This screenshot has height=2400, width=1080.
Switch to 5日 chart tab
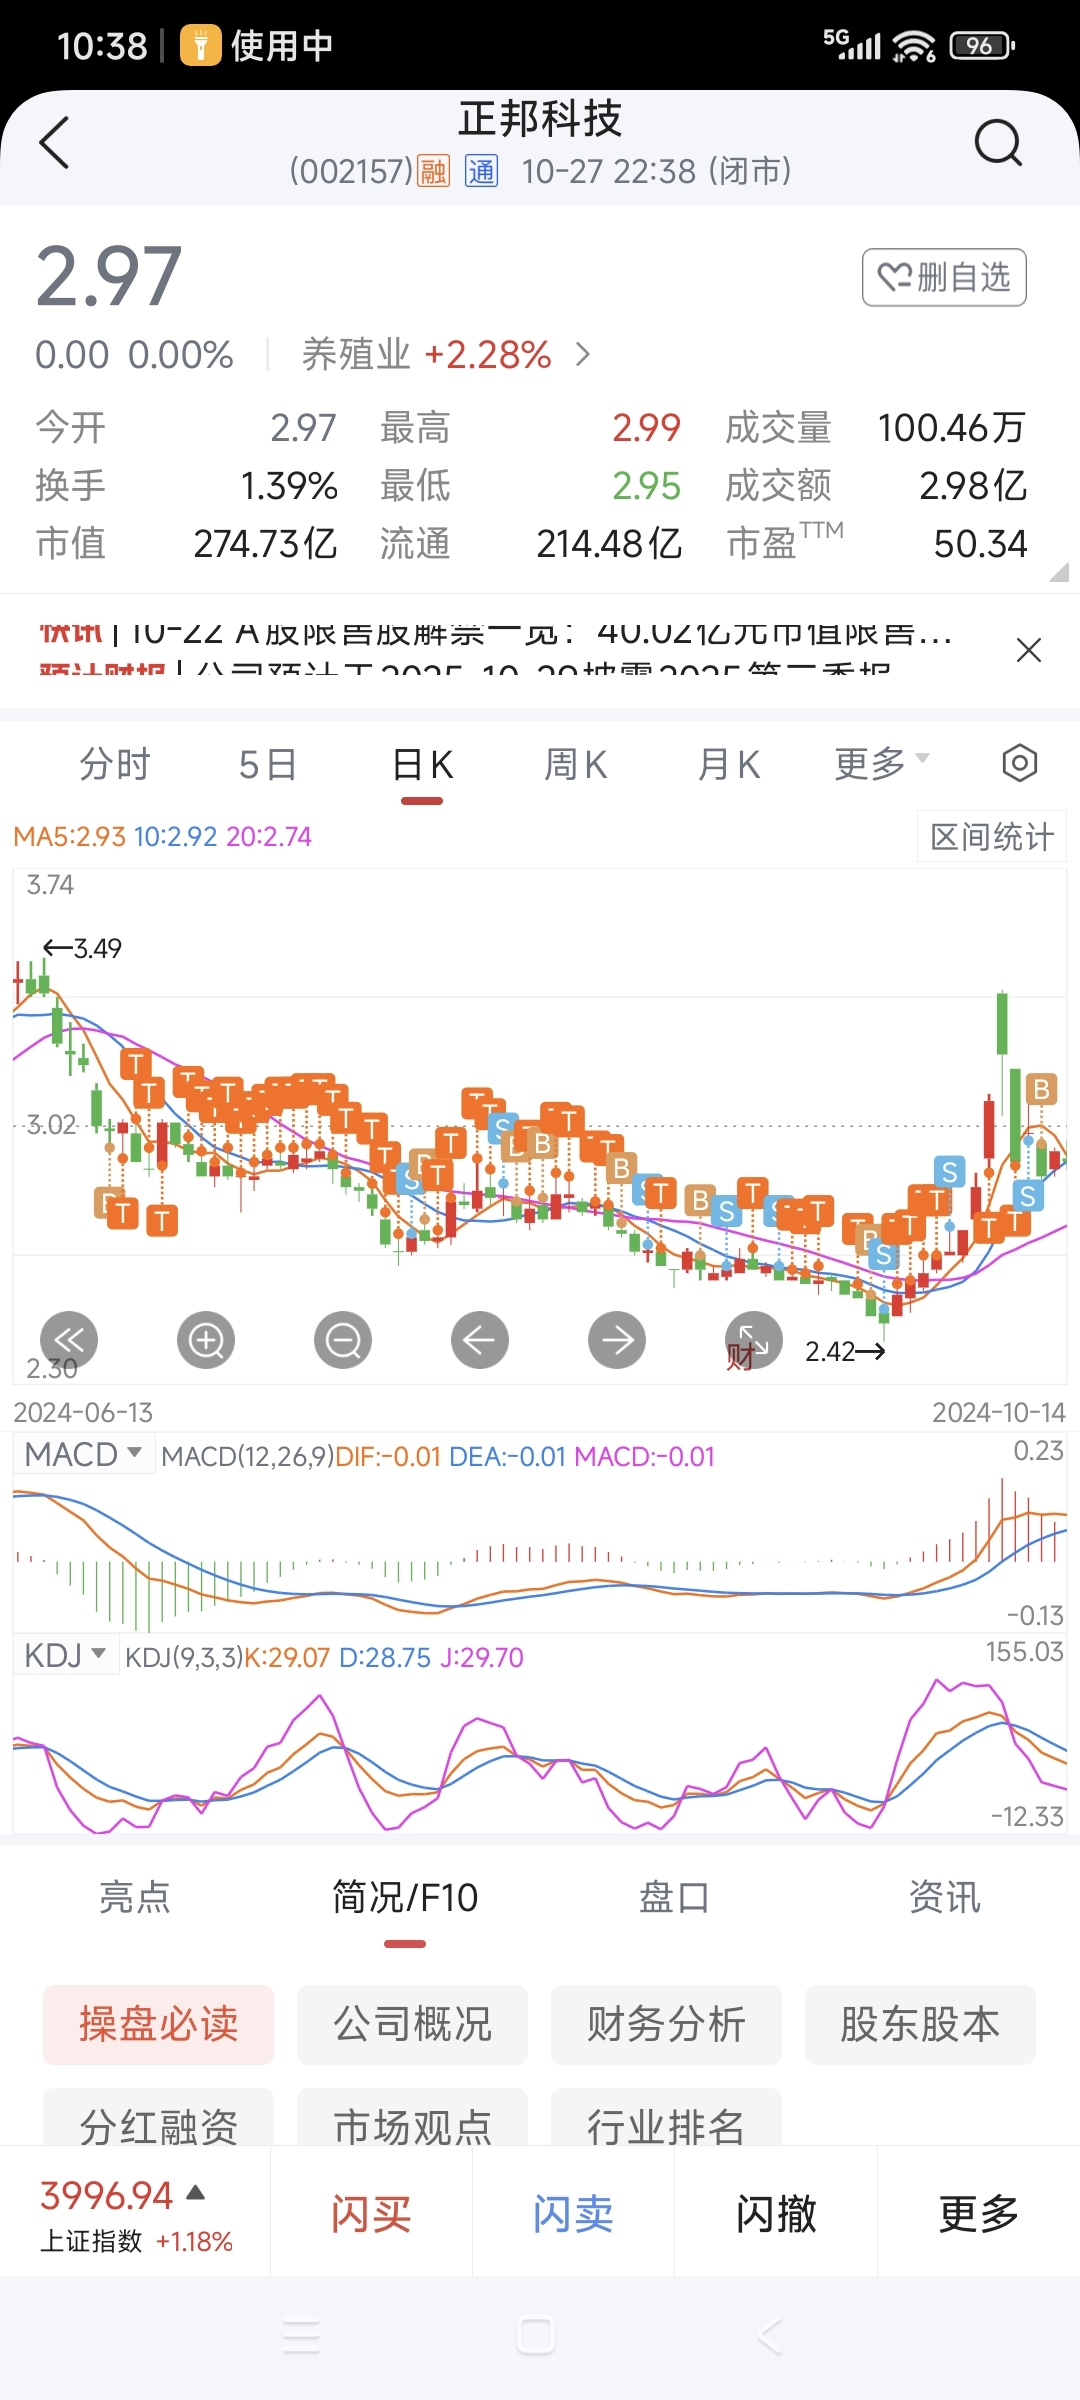coord(268,765)
